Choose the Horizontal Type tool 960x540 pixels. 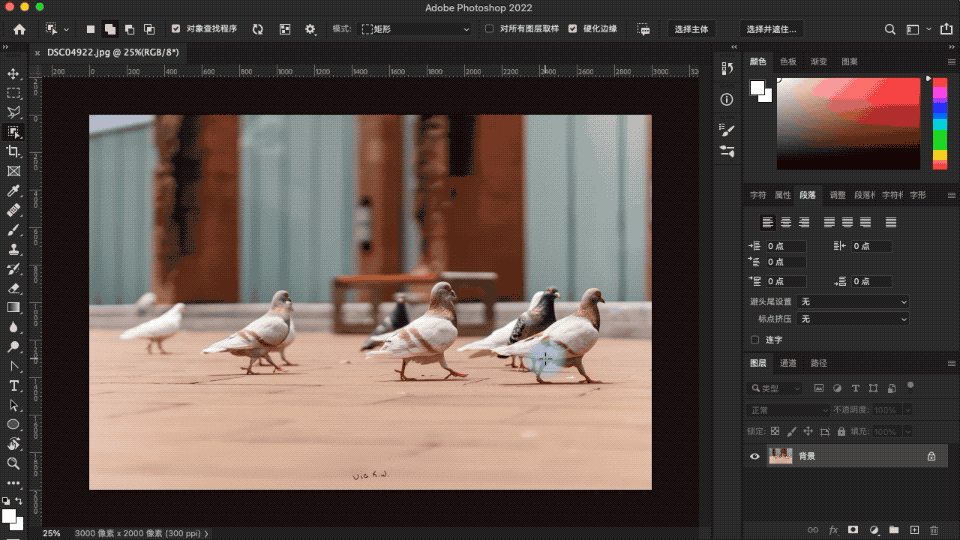point(14,386)
